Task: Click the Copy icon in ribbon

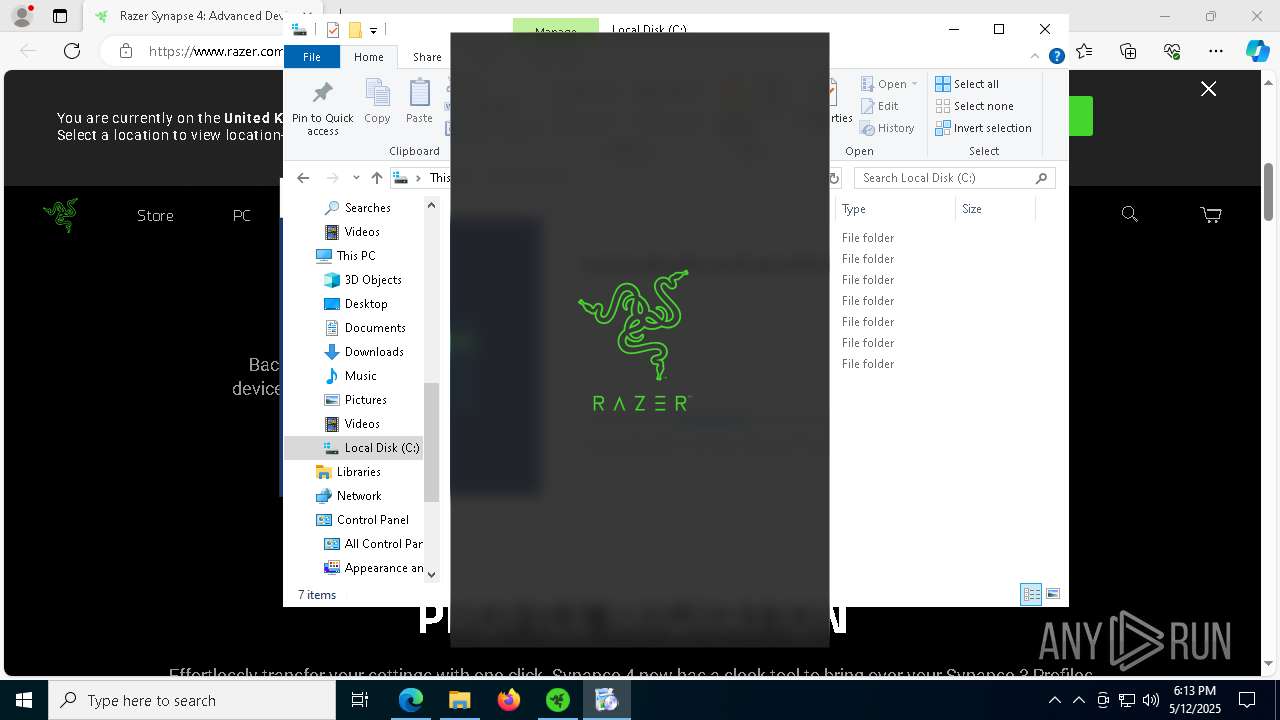Action: (377, 93)
